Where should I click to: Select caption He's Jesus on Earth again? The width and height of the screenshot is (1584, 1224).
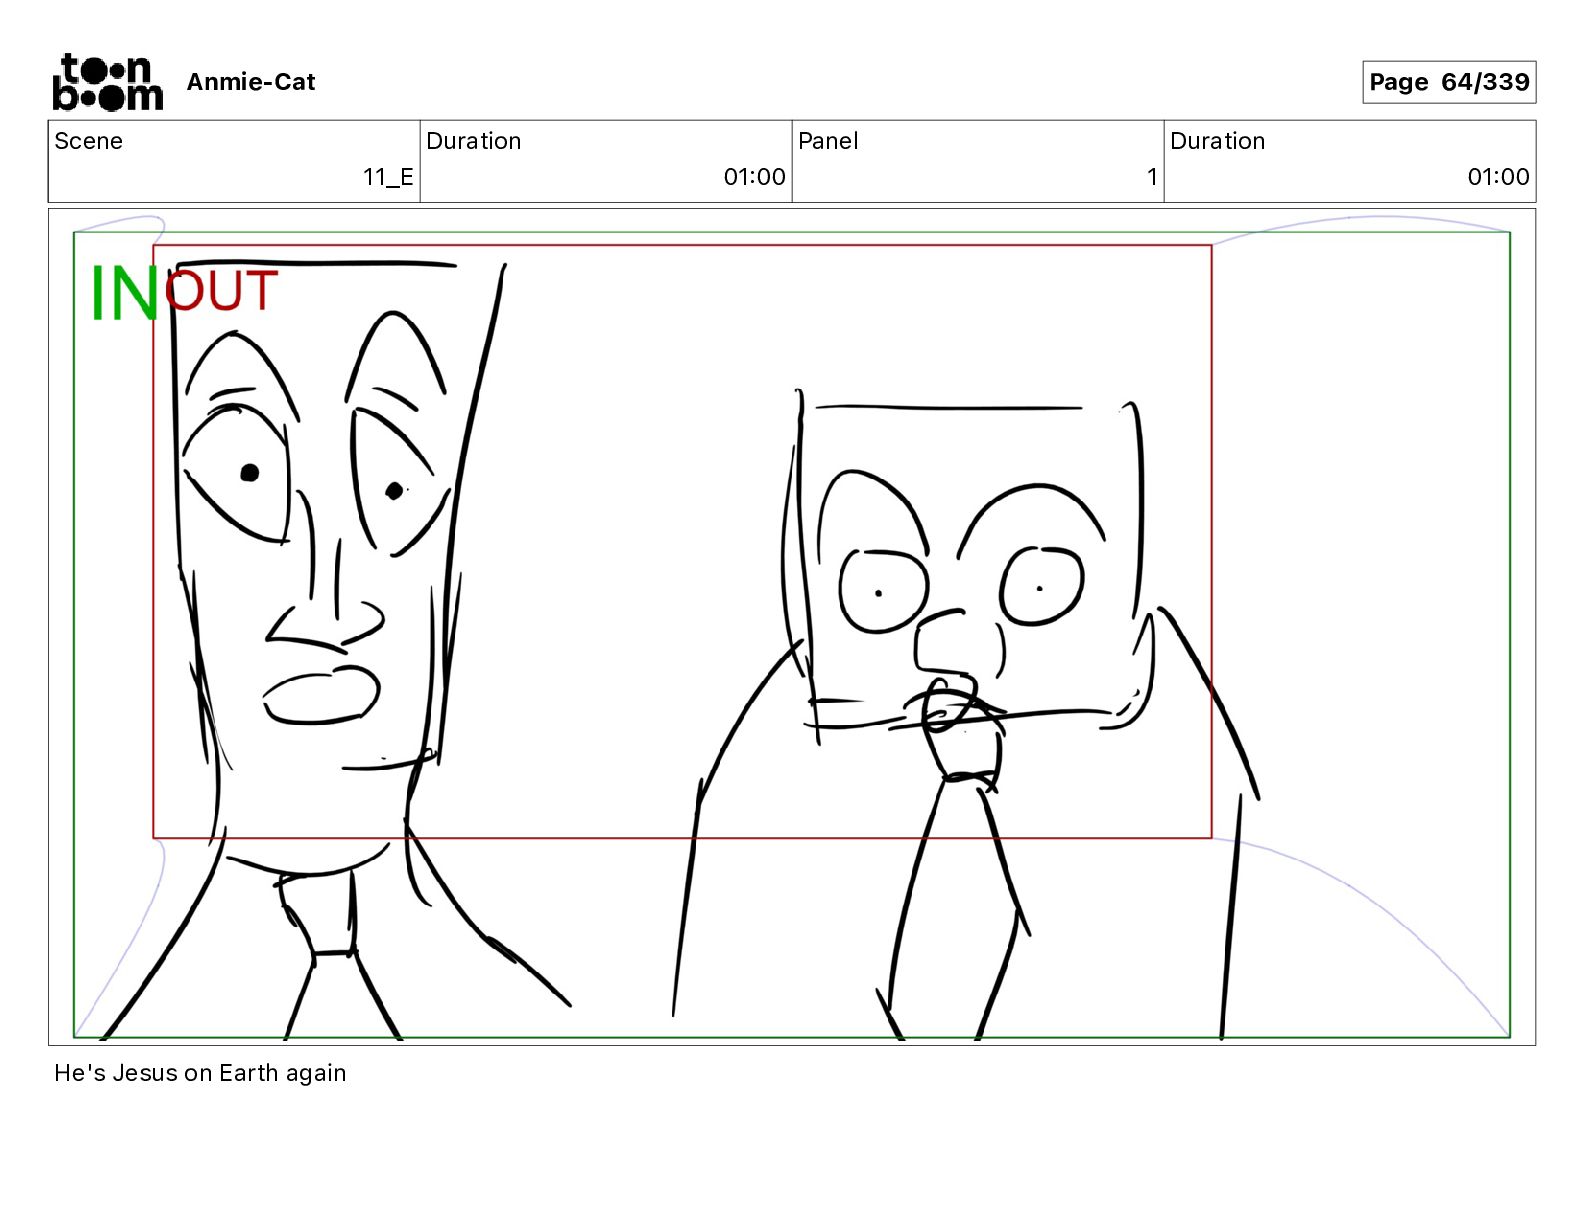(200, 1073)
